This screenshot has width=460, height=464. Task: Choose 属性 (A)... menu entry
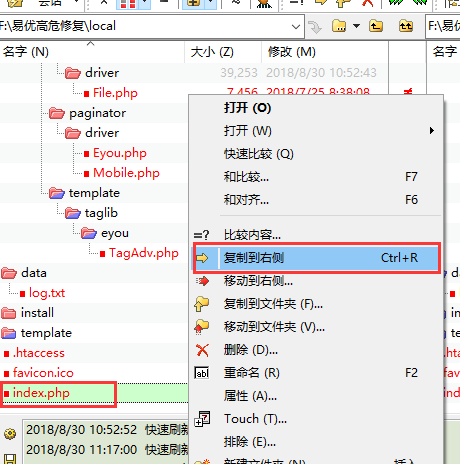coord(317,396)
